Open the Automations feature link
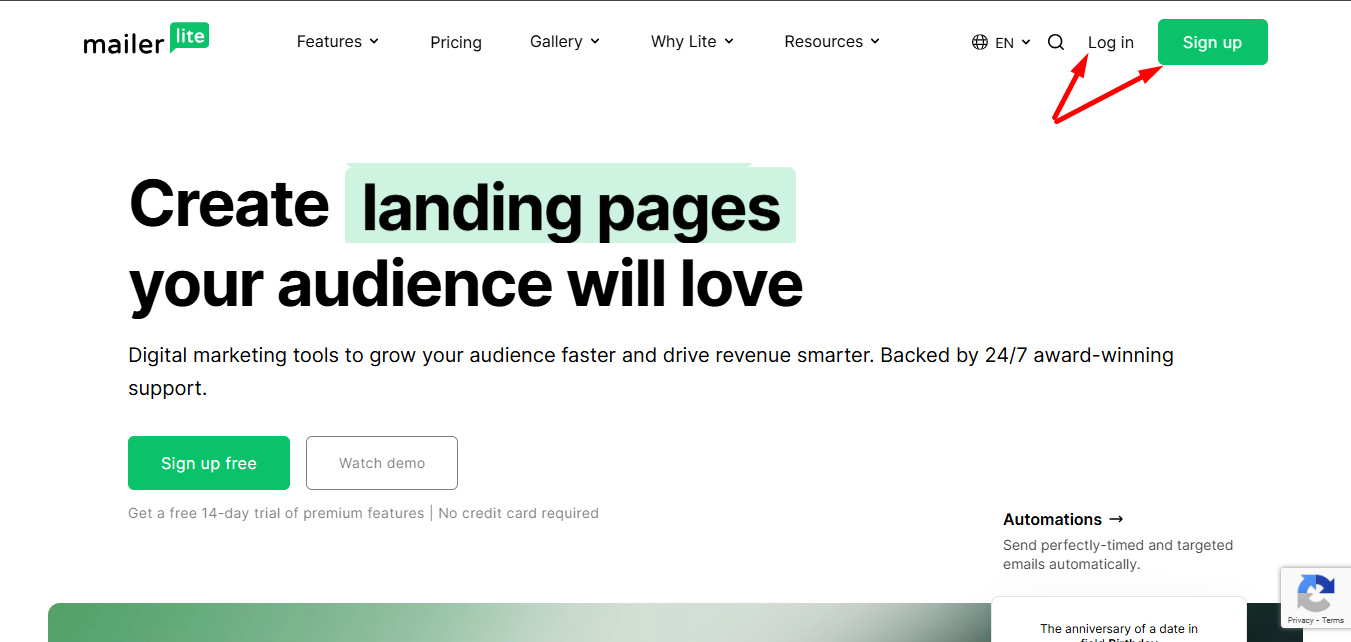This screenshot has height=642, width=1351. 1063,519
